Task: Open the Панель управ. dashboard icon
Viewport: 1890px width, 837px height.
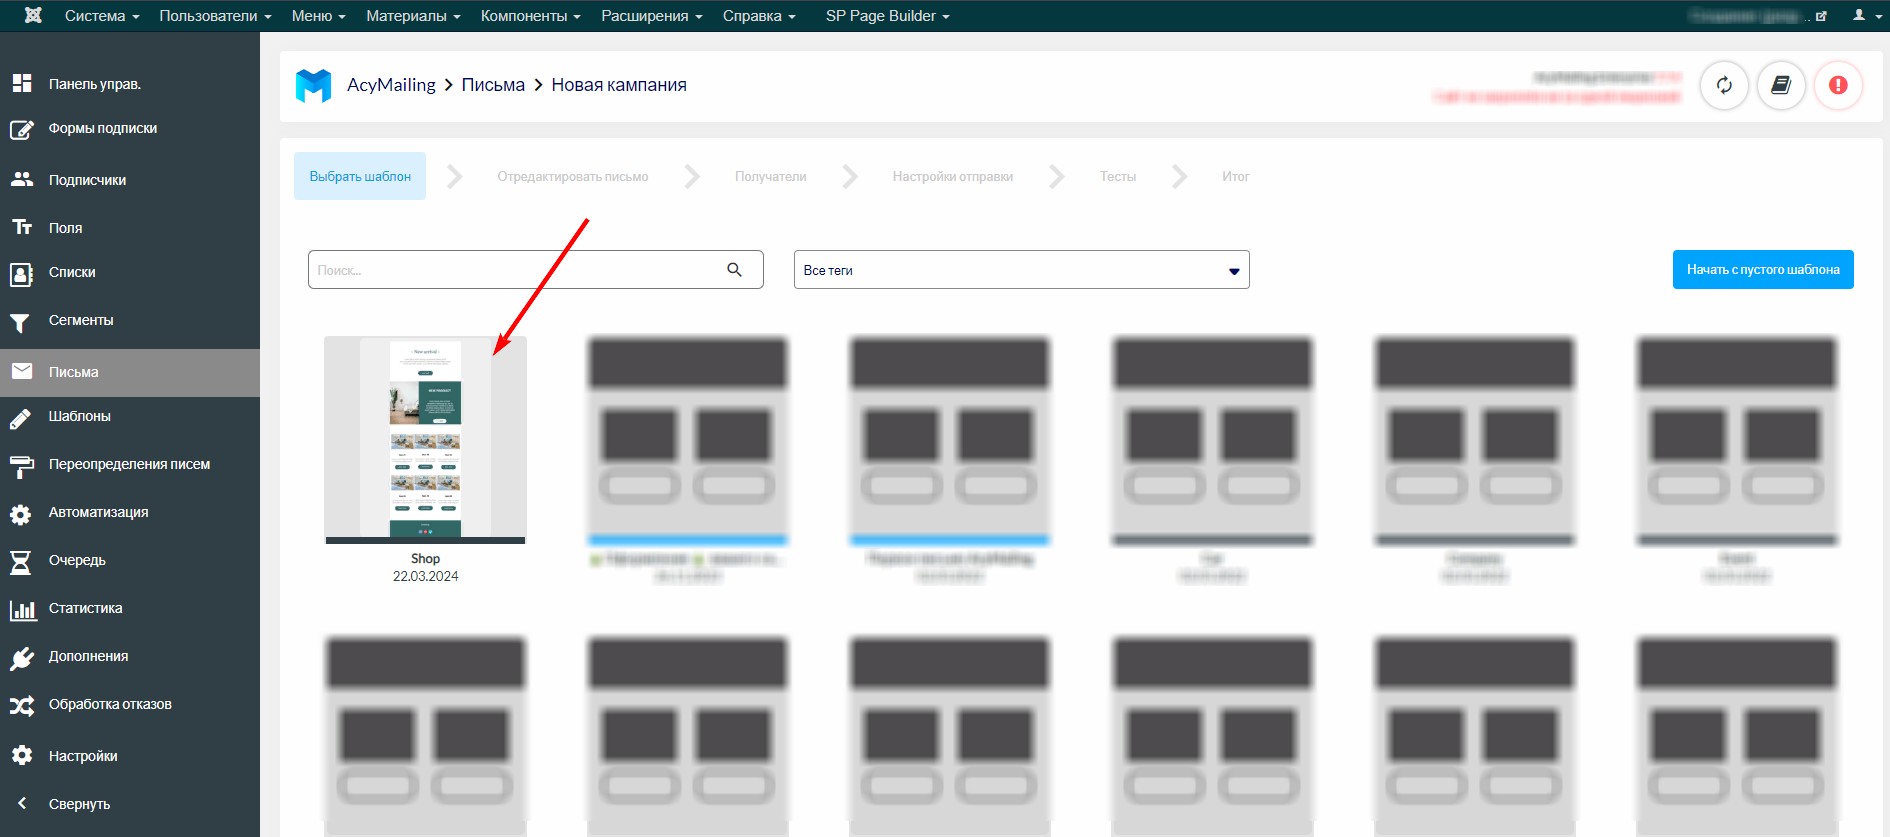Action: pos(22,83)
